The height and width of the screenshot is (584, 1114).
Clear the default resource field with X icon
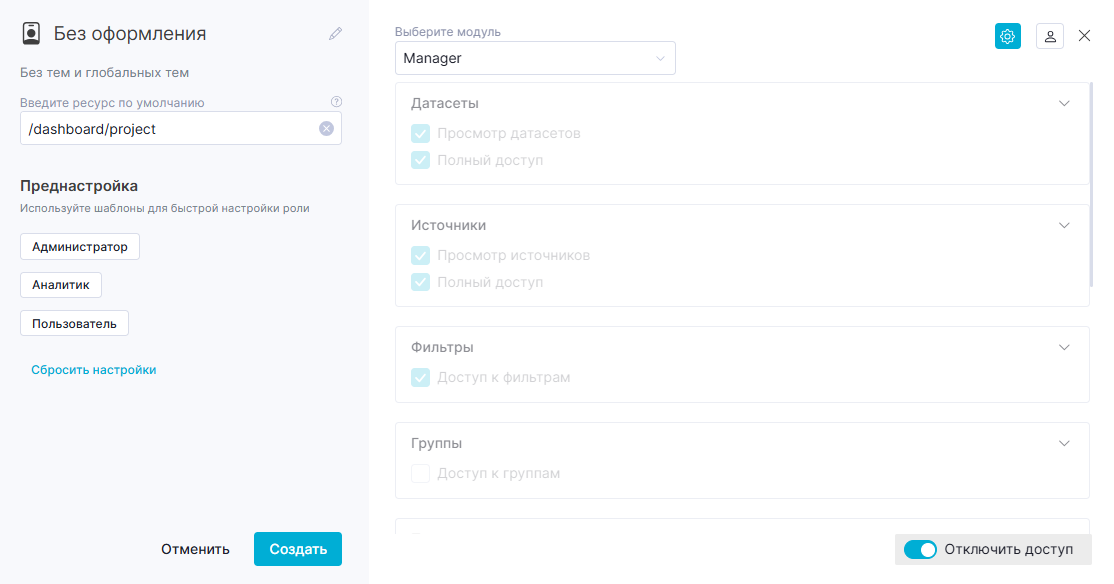326,129
